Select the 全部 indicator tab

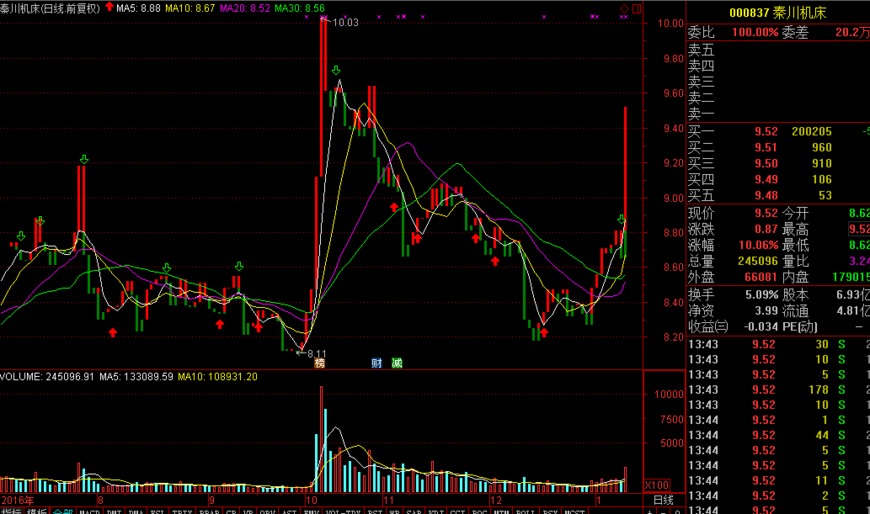pyautogui.click(x=63, y=511)
